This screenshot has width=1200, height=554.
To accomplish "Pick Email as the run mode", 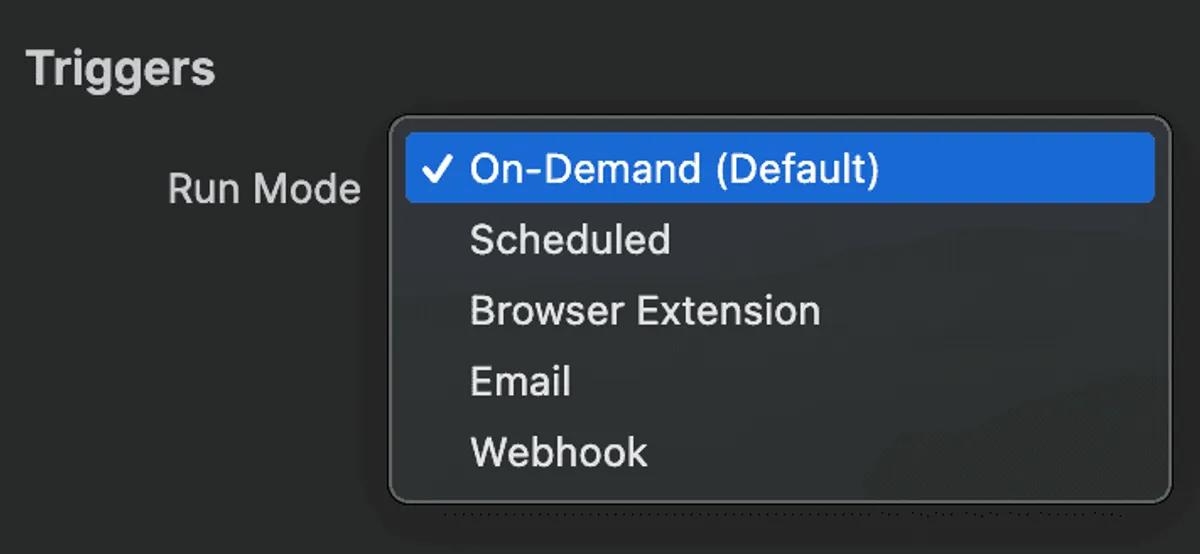I will 520,382.
